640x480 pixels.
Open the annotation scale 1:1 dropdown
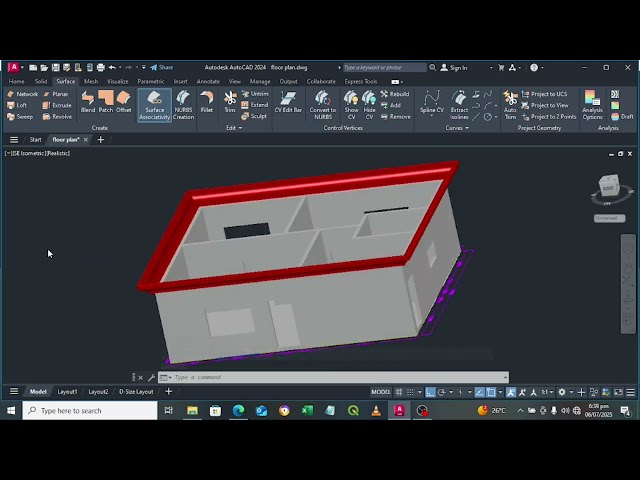click(x=547, y=392)
